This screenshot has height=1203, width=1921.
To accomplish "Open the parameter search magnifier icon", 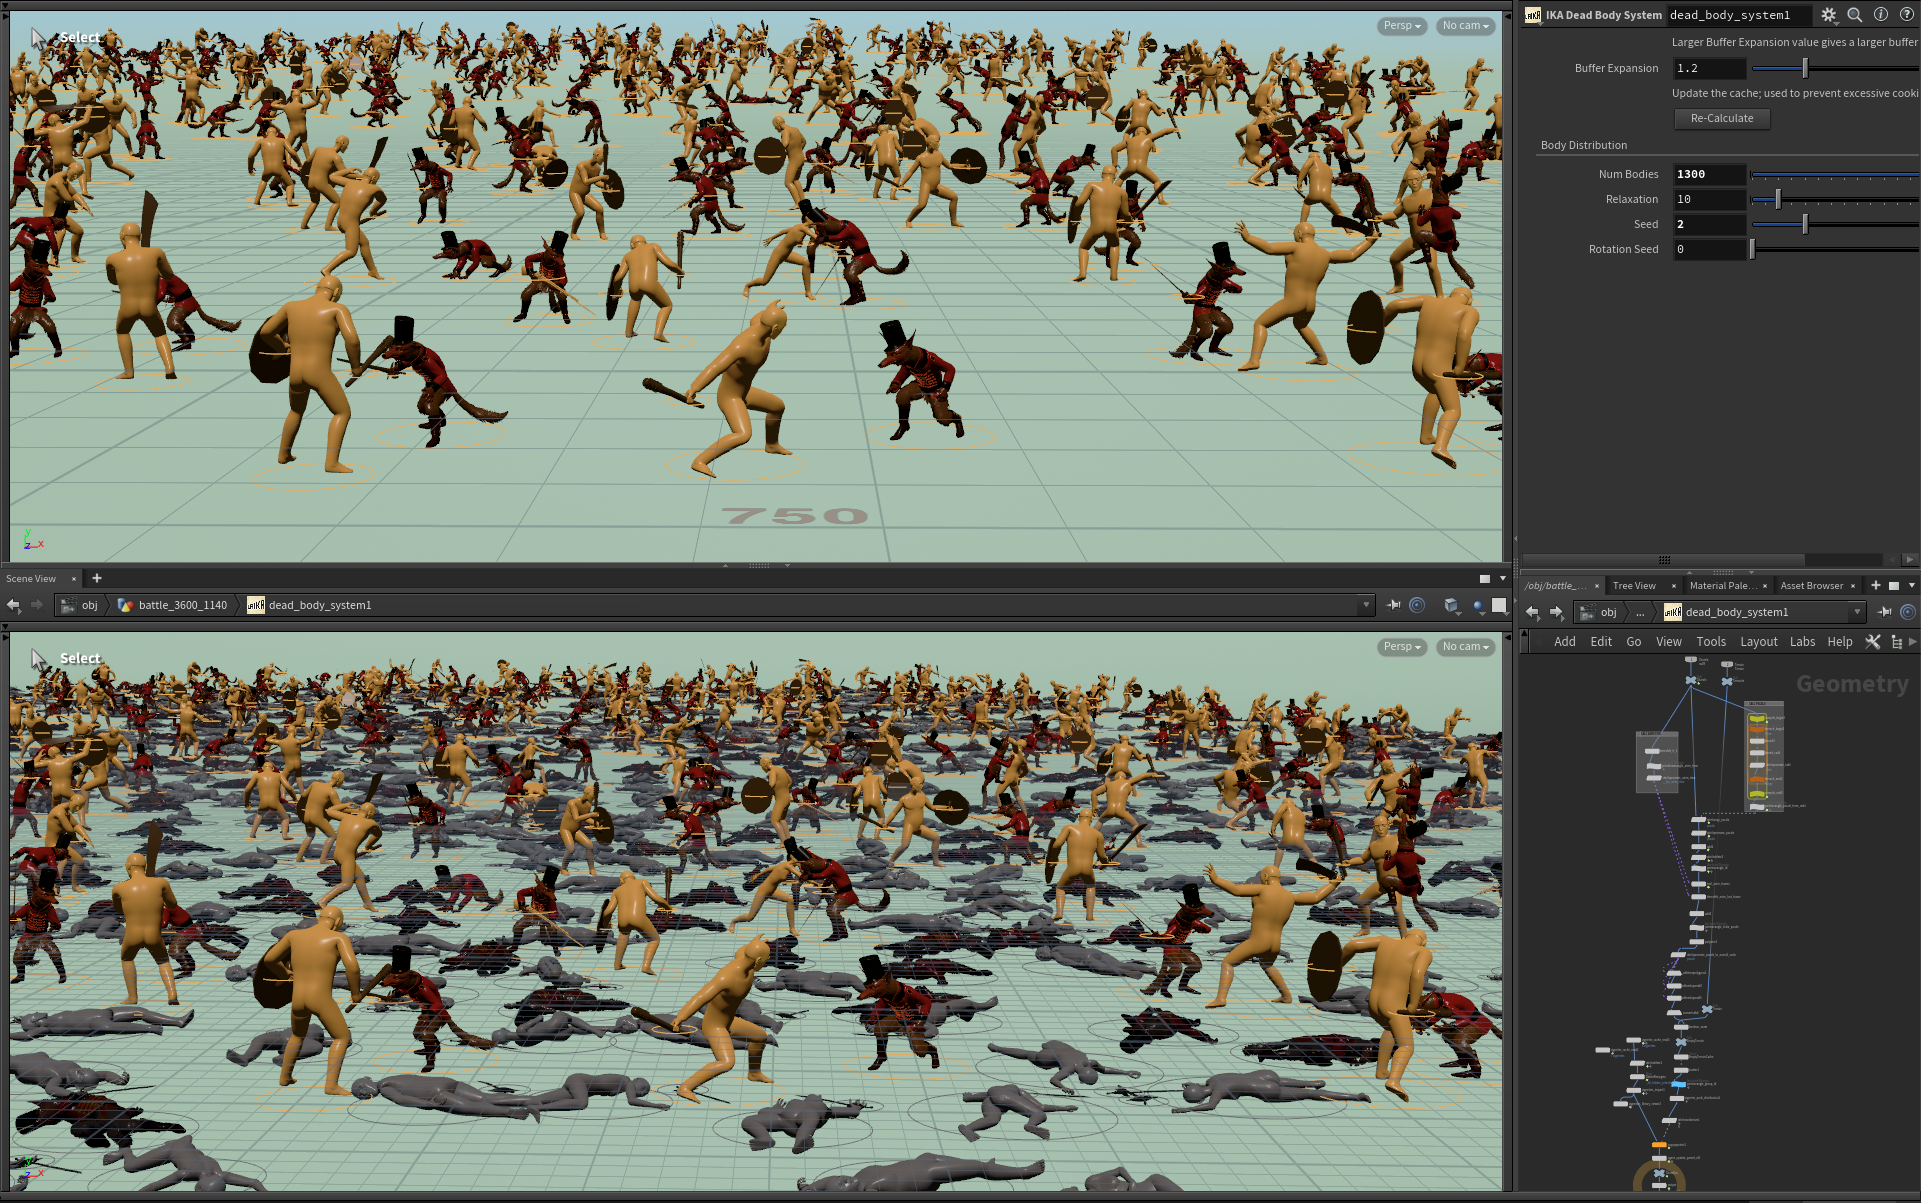I will pos(1854,15).
